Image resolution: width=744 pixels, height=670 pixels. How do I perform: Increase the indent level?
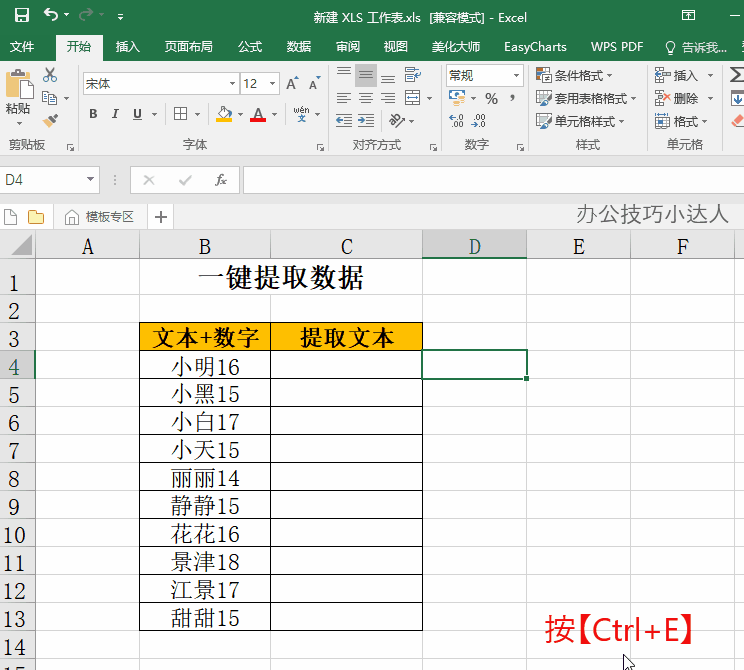click(x=366, y=121)
